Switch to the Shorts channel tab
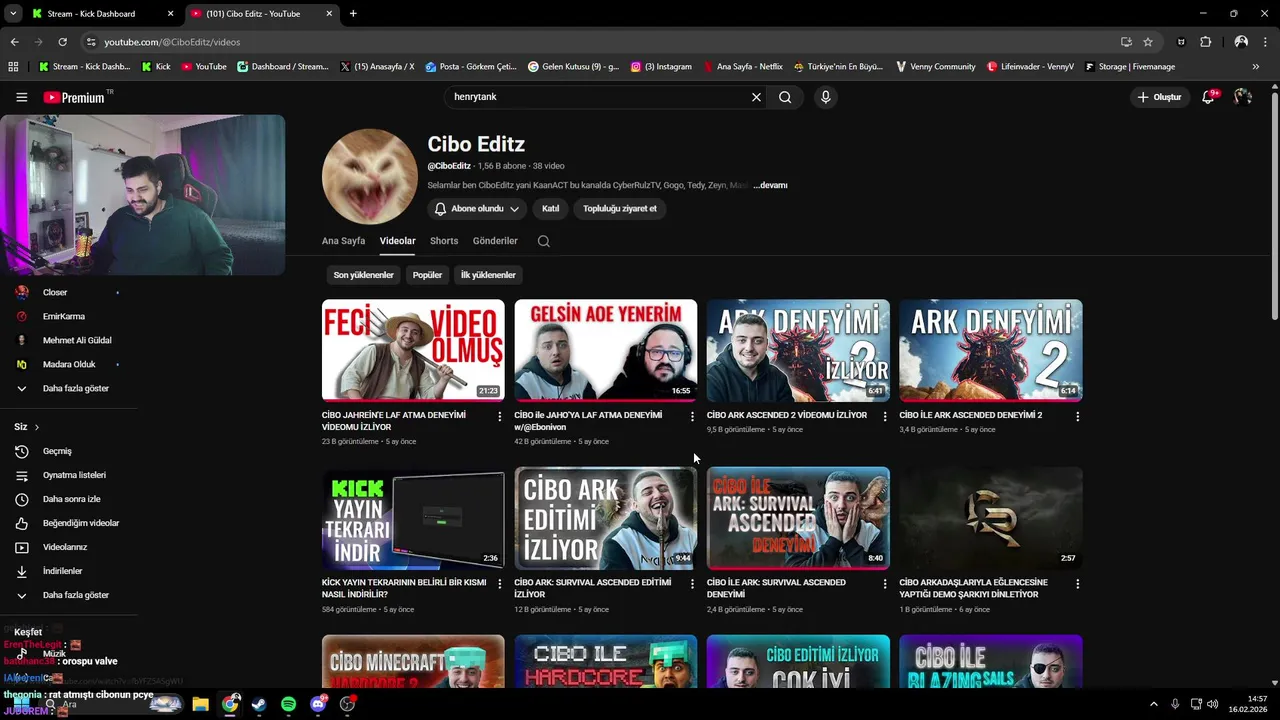 (x=444, y=241)
